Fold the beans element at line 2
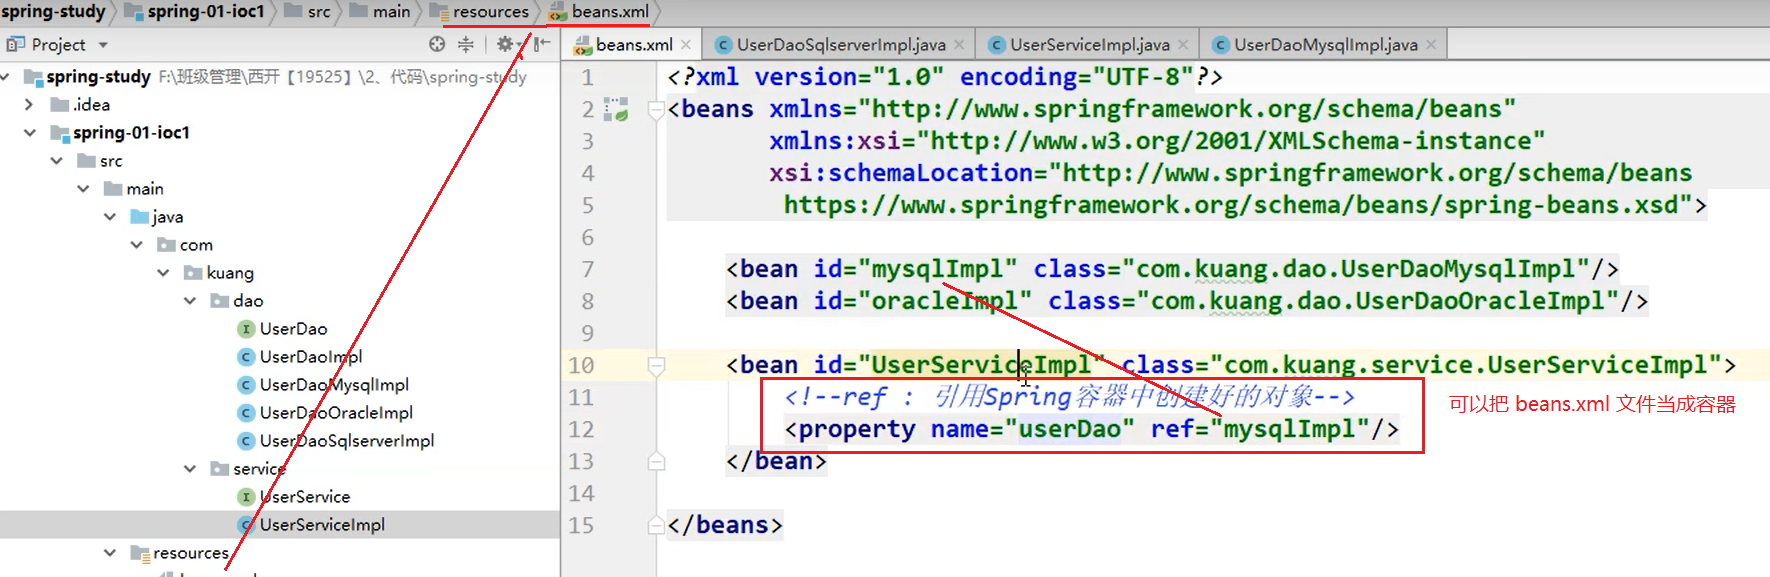The width and height of the screenshot is (1770, 577). (x=656, y=110)
